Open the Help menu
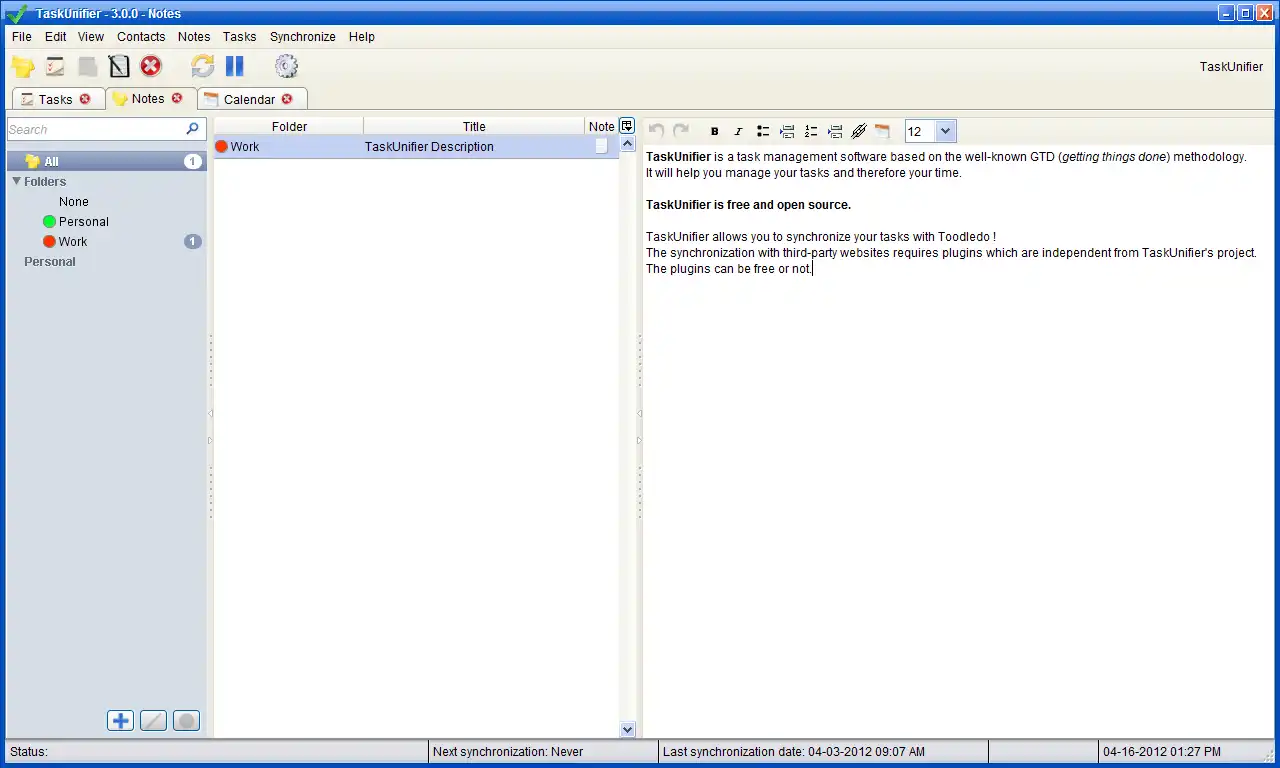The width and height of the screenshot is (1280, 768). click(362, 37)
